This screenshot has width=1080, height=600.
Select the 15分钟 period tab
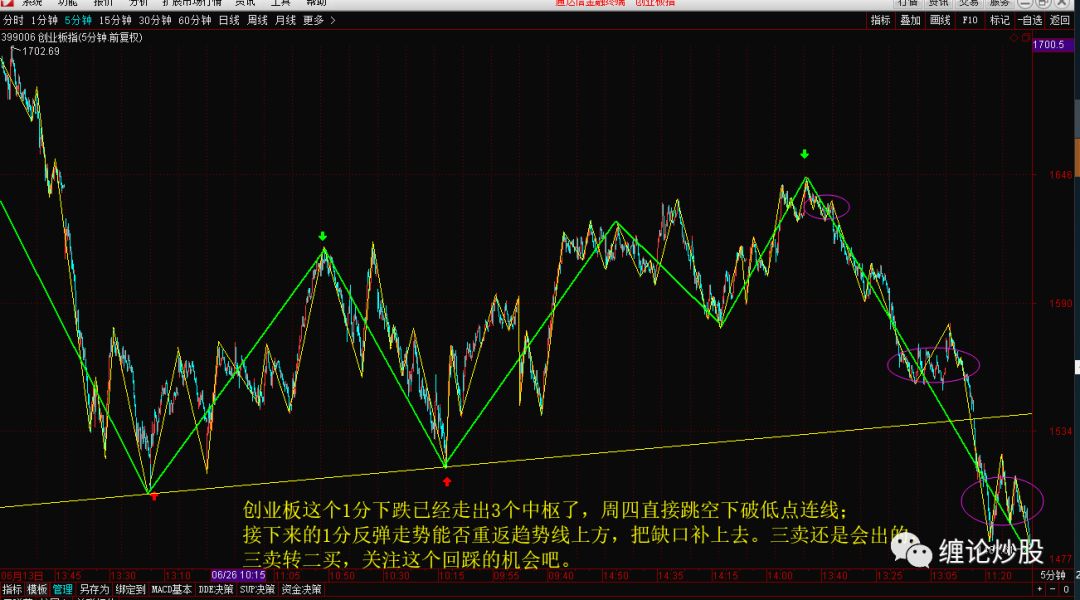click(x=115, y=21)
